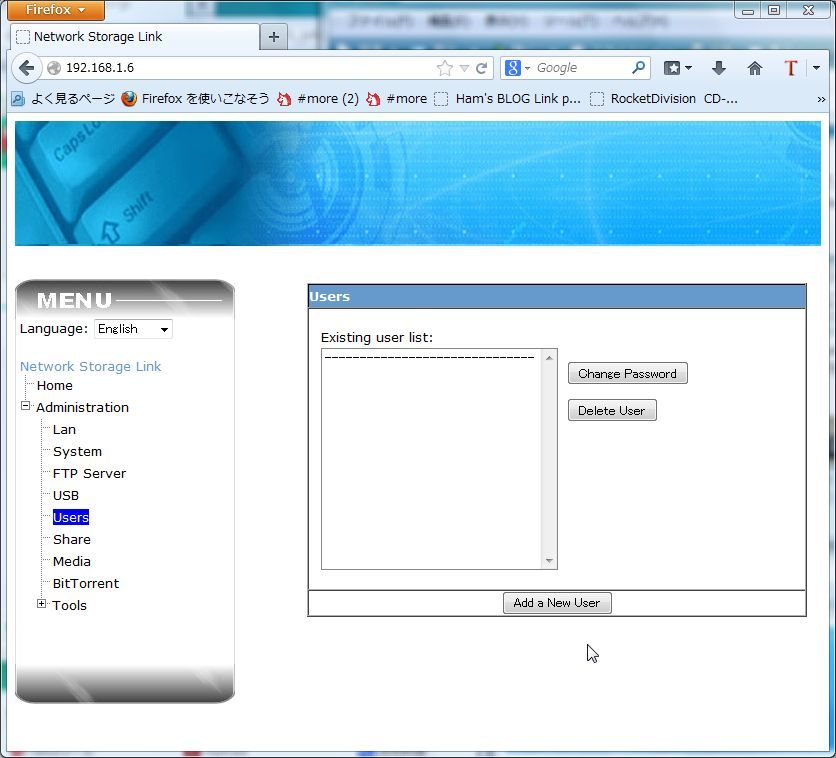Open the URL history dropdown arrow
The height and width of the screenshot is (758, 836).
tap(464, 68)
